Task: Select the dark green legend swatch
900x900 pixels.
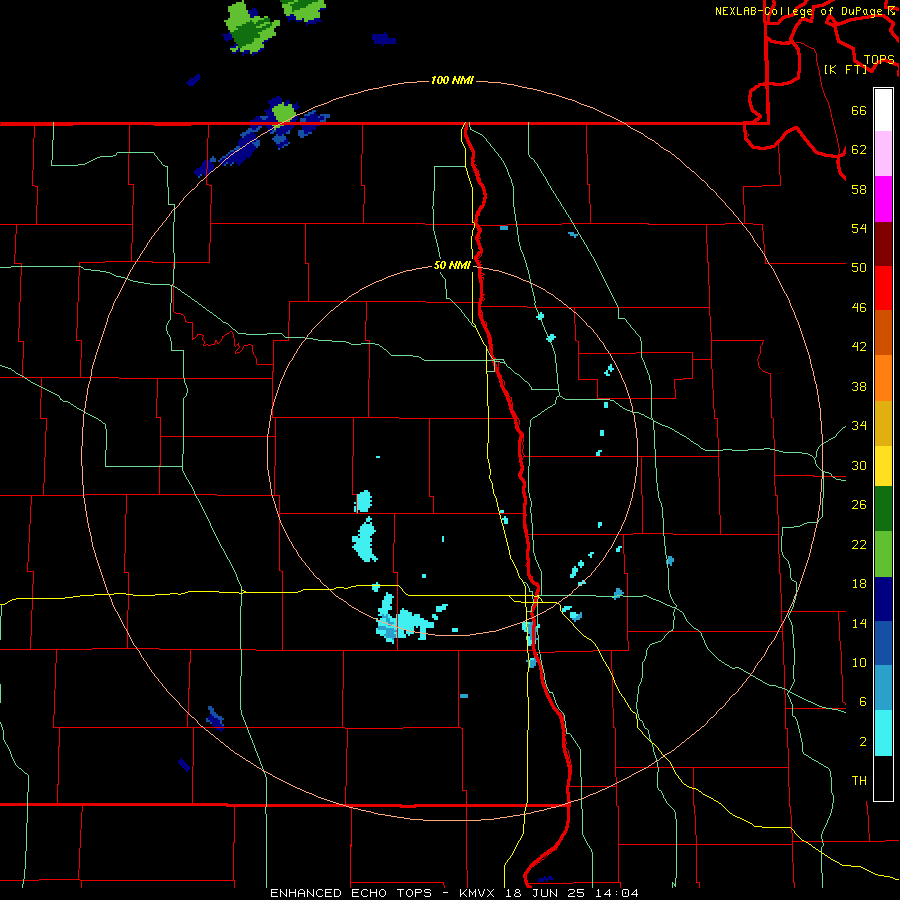Action: 883,509
